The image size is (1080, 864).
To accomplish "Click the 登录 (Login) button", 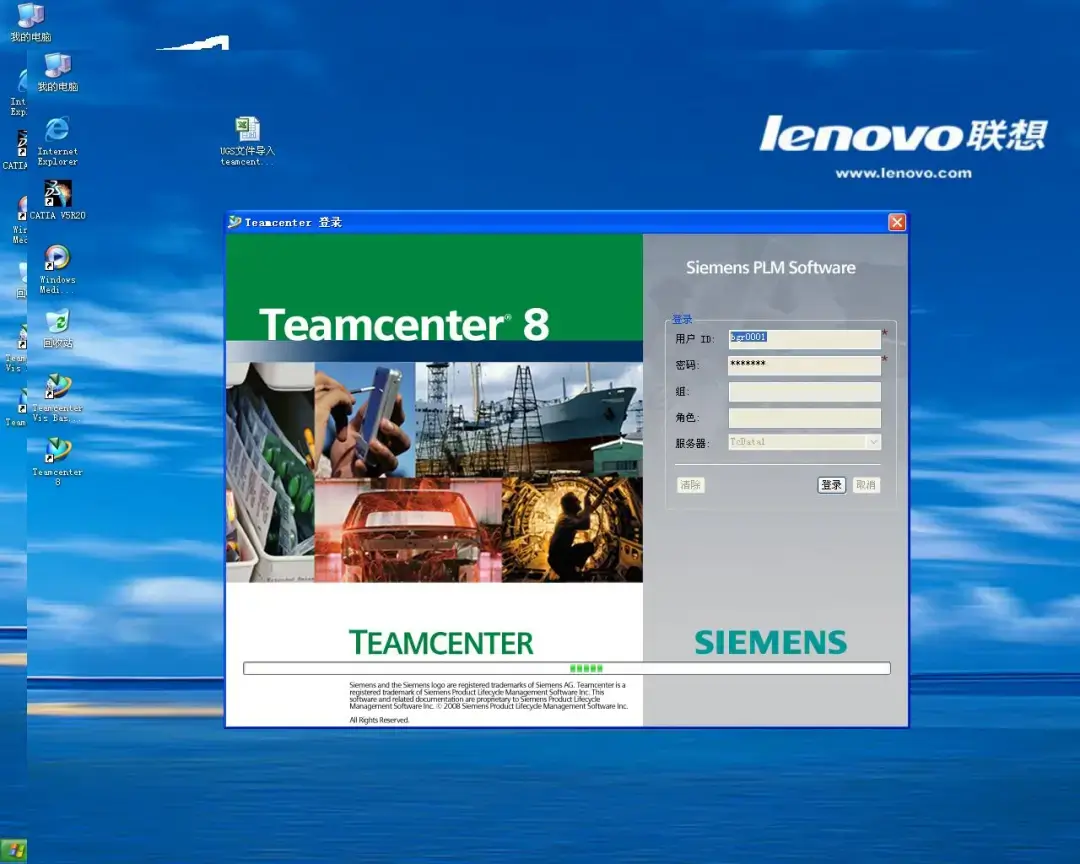I will (831, 484).
